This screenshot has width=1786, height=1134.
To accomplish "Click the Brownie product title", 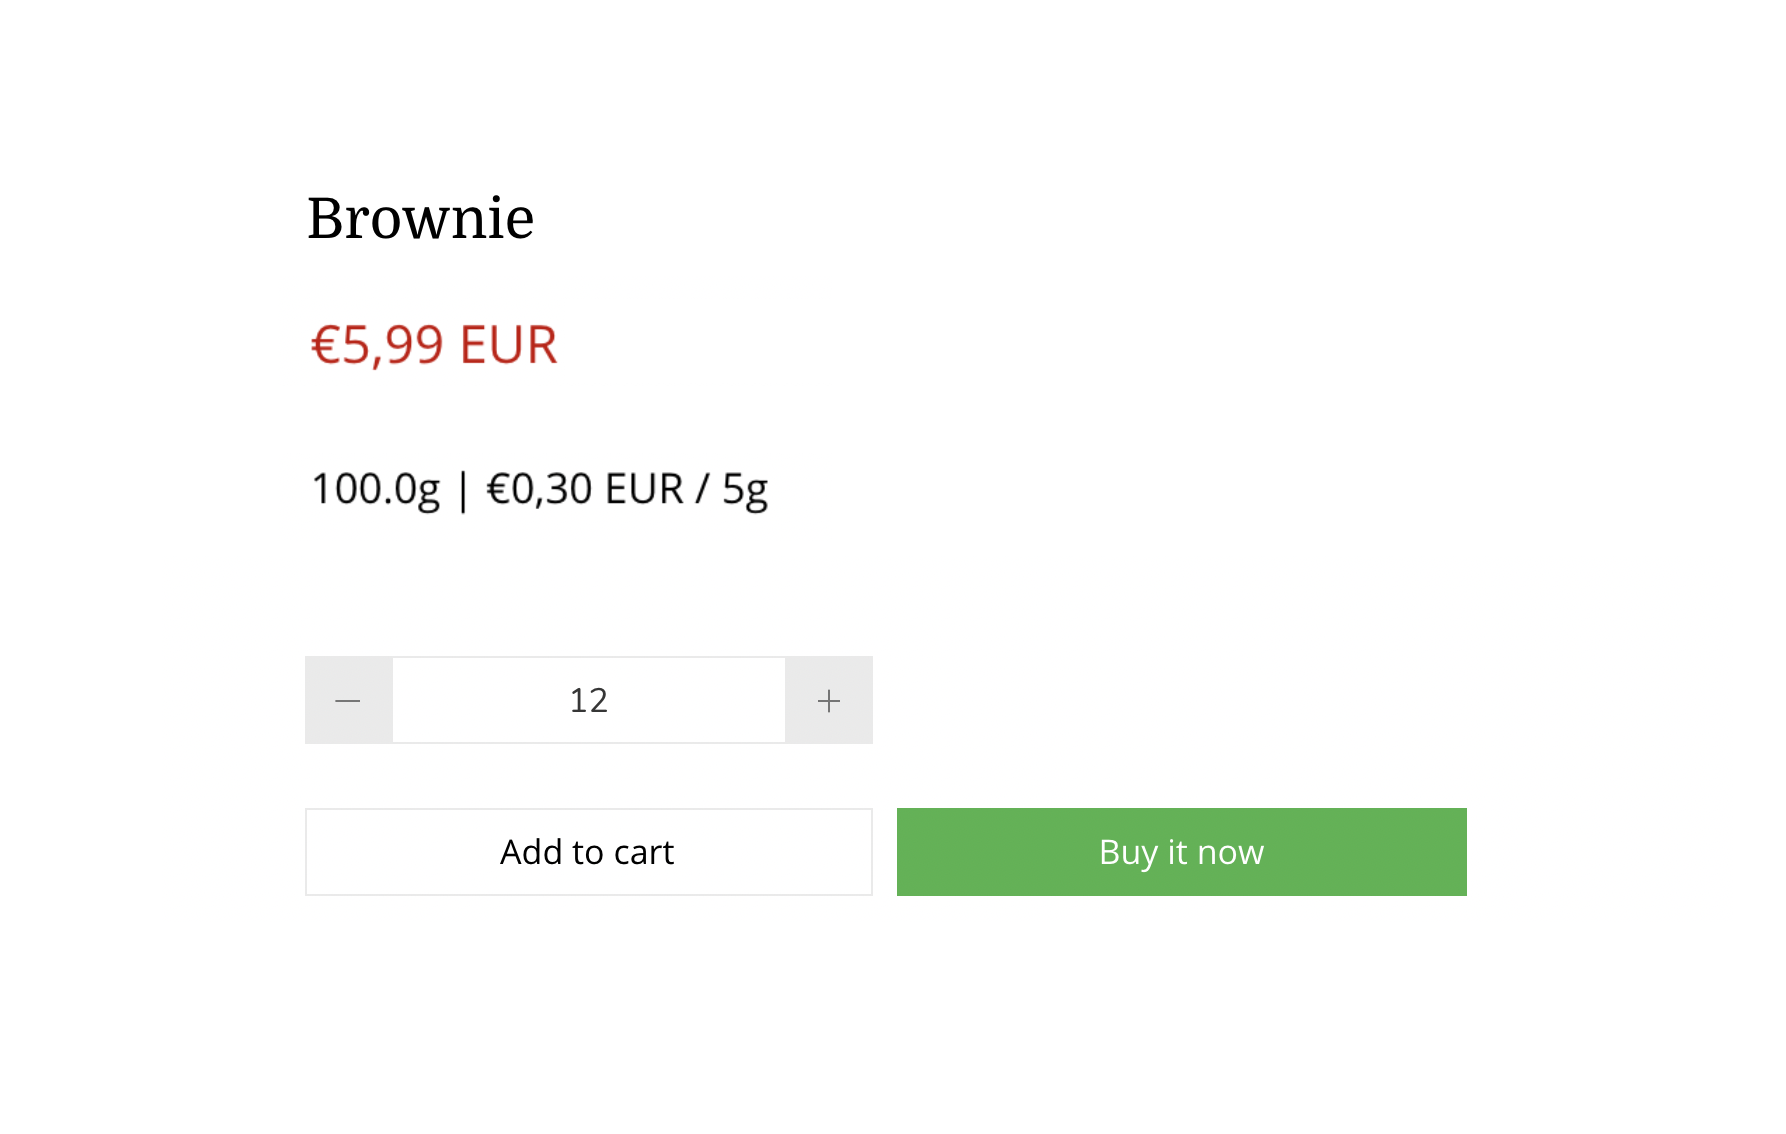I will (420, 218).
